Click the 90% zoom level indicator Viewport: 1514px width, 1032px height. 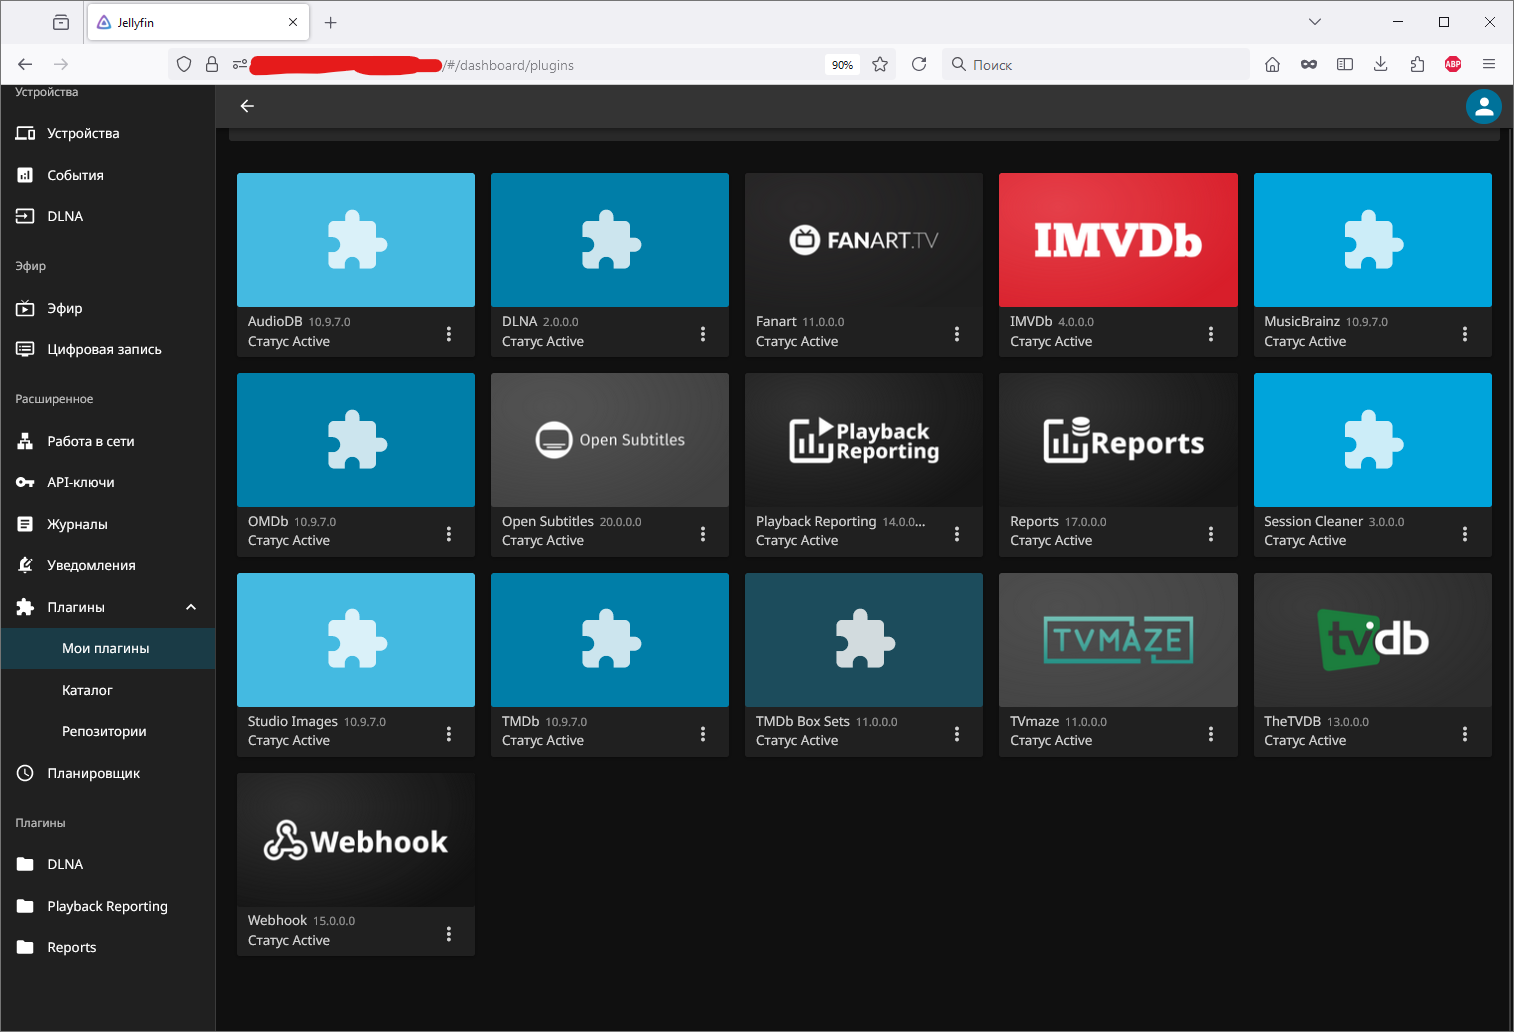[x=842, y=65]
